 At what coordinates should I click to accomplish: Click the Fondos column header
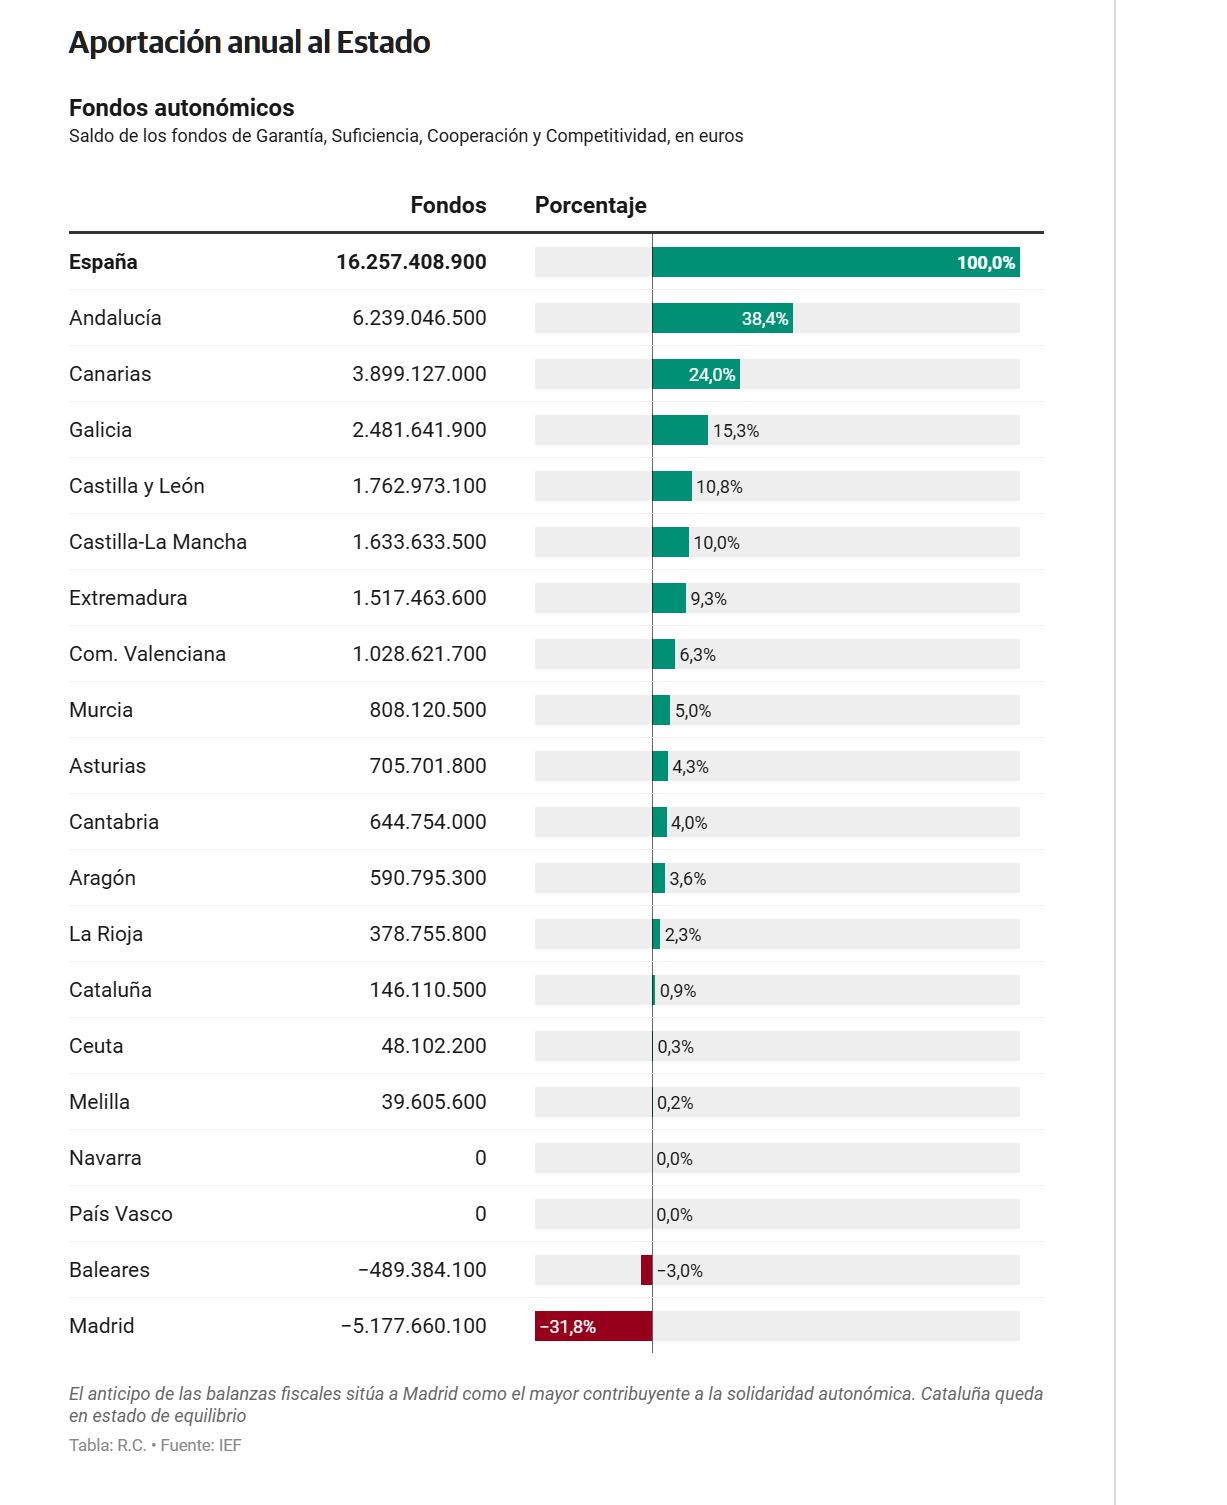448,205
